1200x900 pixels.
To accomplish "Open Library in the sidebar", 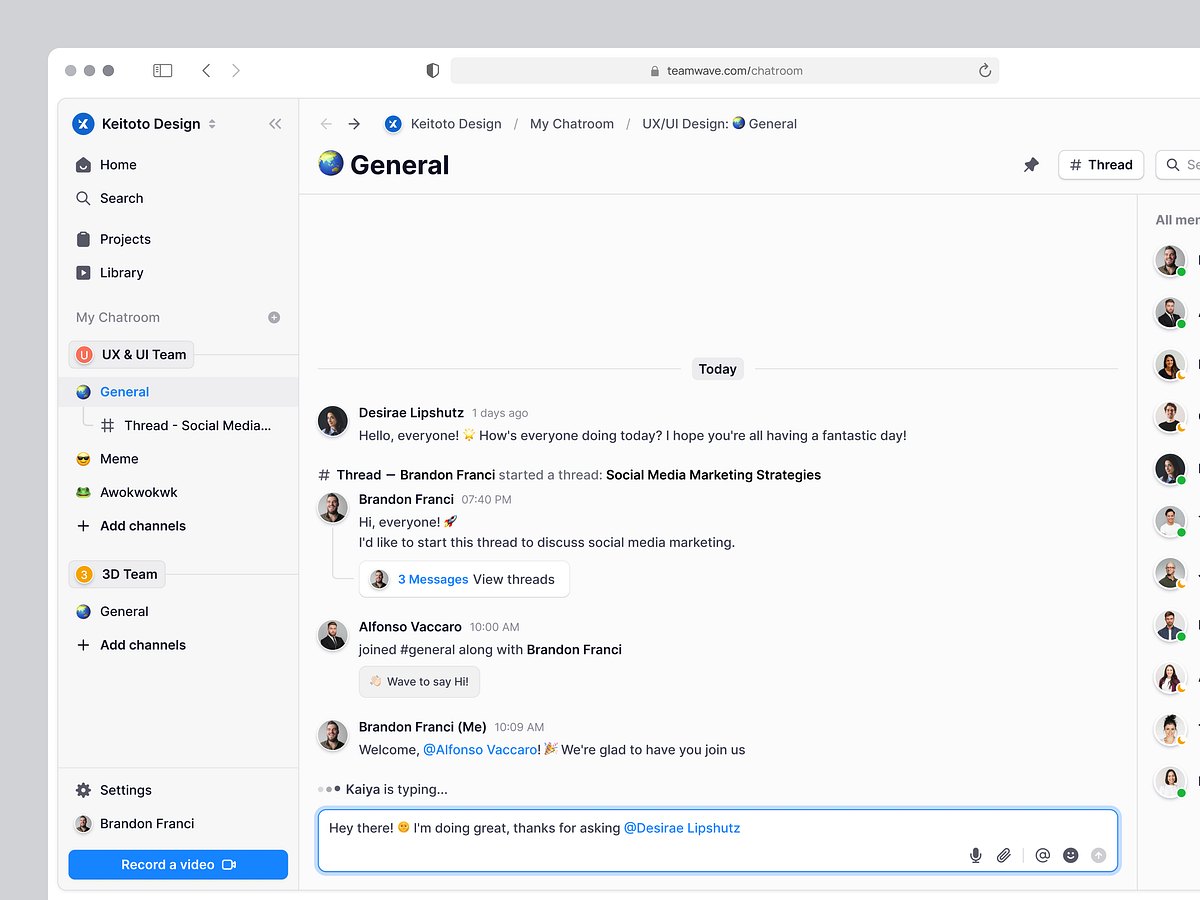I will (x=121, y=273).
